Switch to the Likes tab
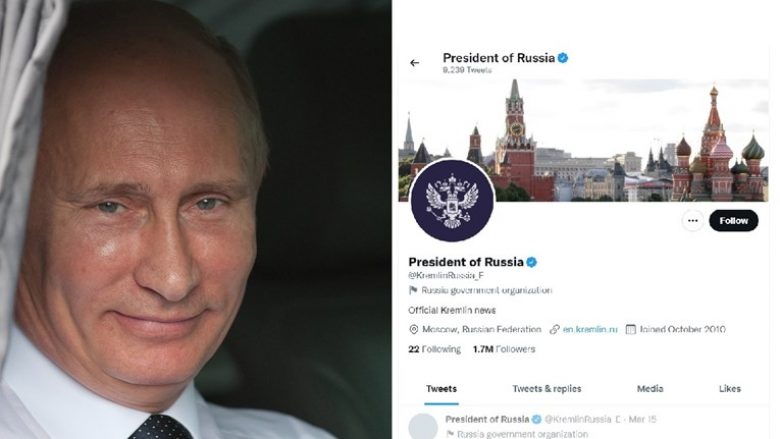The width and height of the screenshot is (780, 439). tap(729, 389)
